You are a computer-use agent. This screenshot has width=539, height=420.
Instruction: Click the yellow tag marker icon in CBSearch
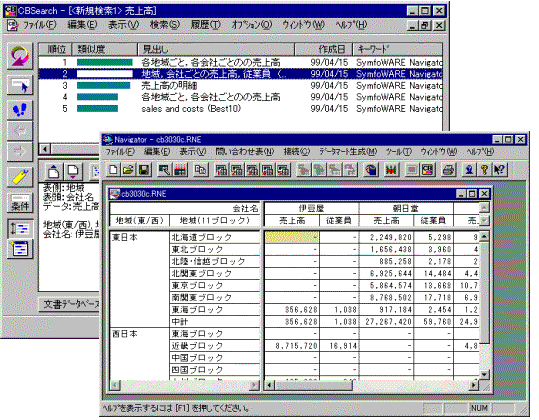pyautogui.click(x=20, y=177)
